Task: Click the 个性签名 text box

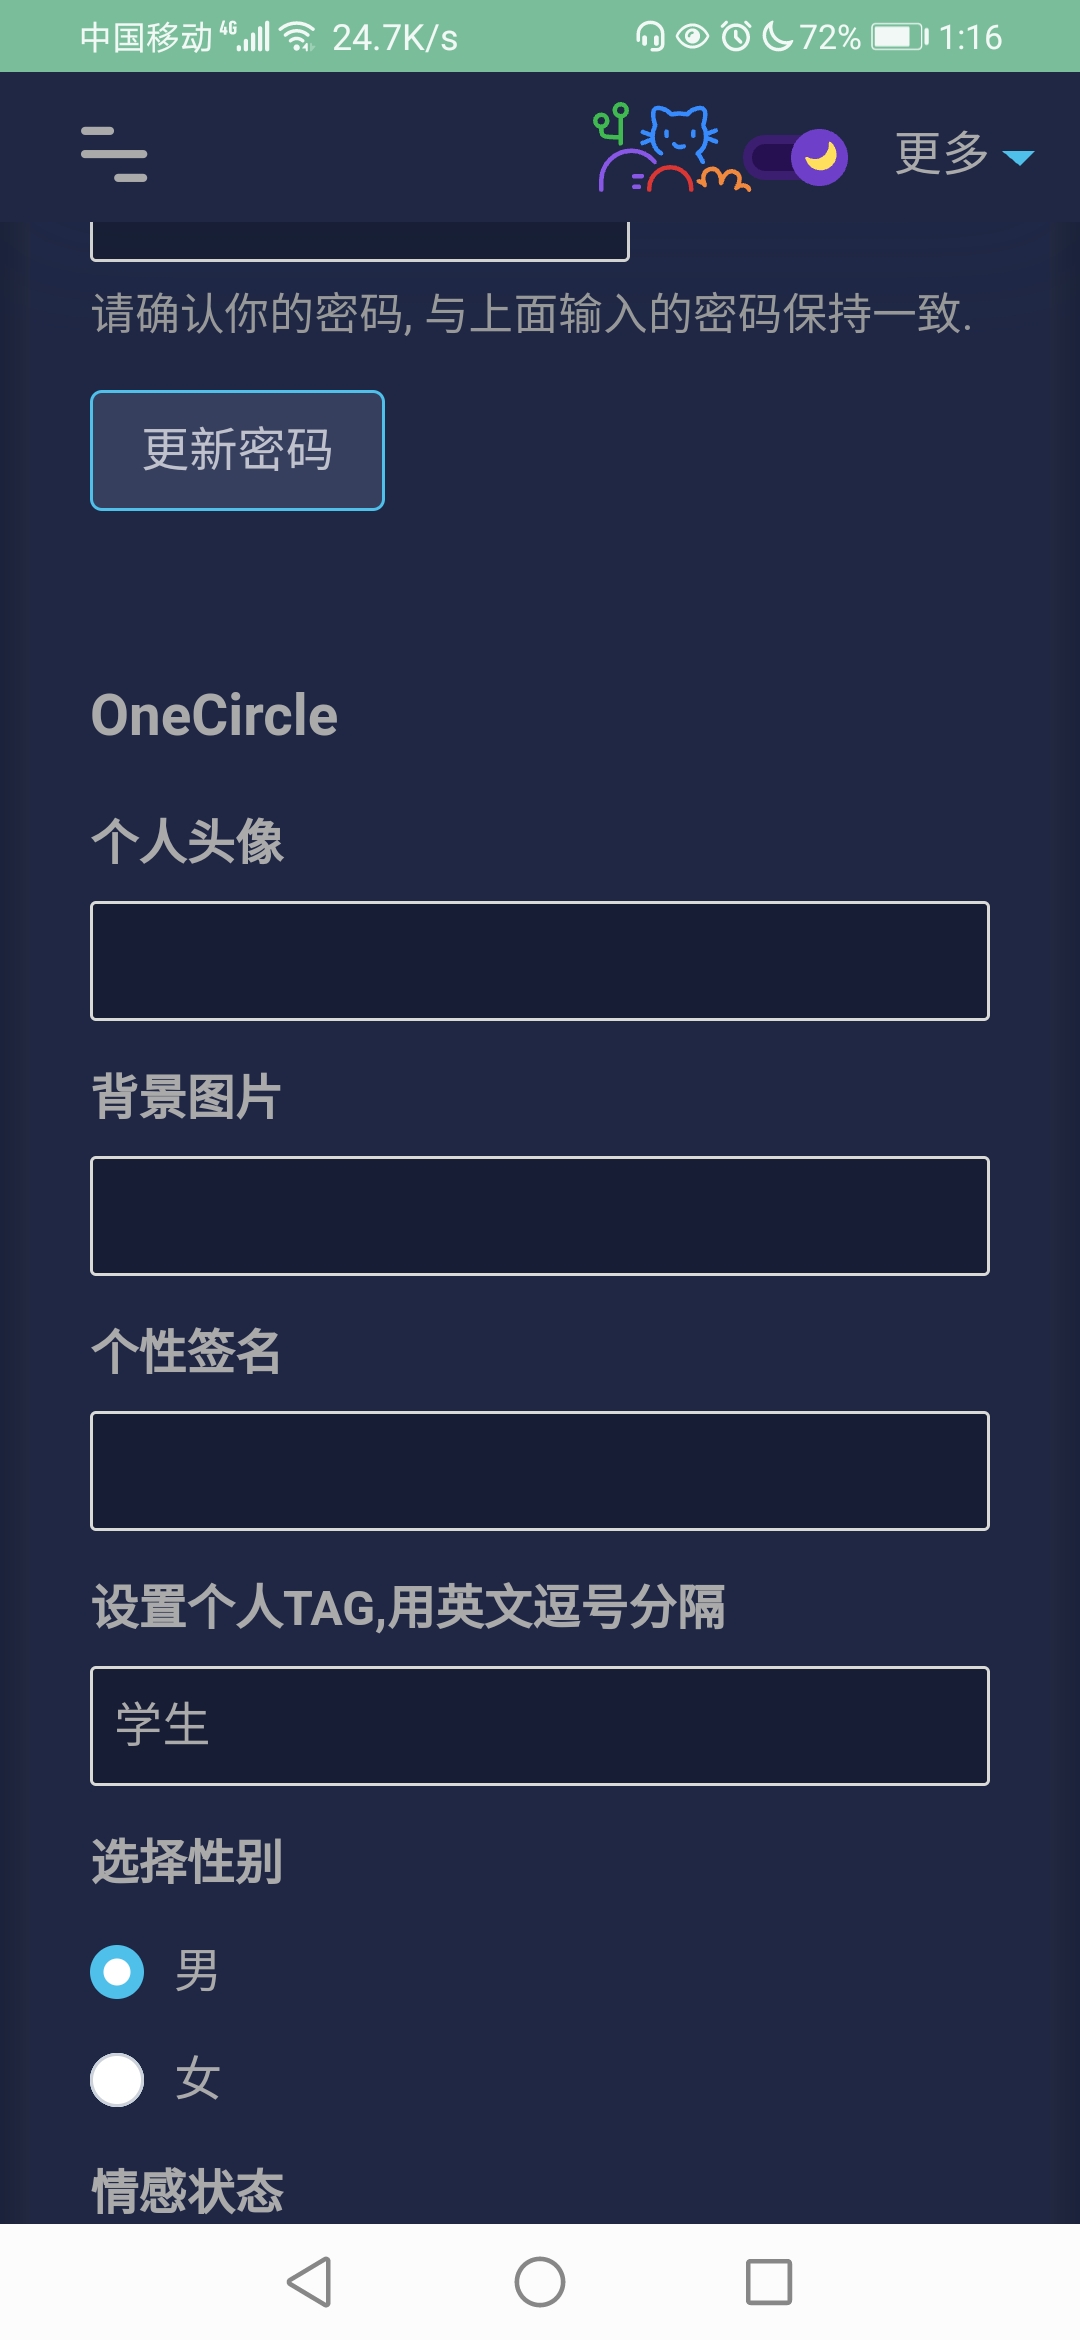Action: click(540, 1471)
